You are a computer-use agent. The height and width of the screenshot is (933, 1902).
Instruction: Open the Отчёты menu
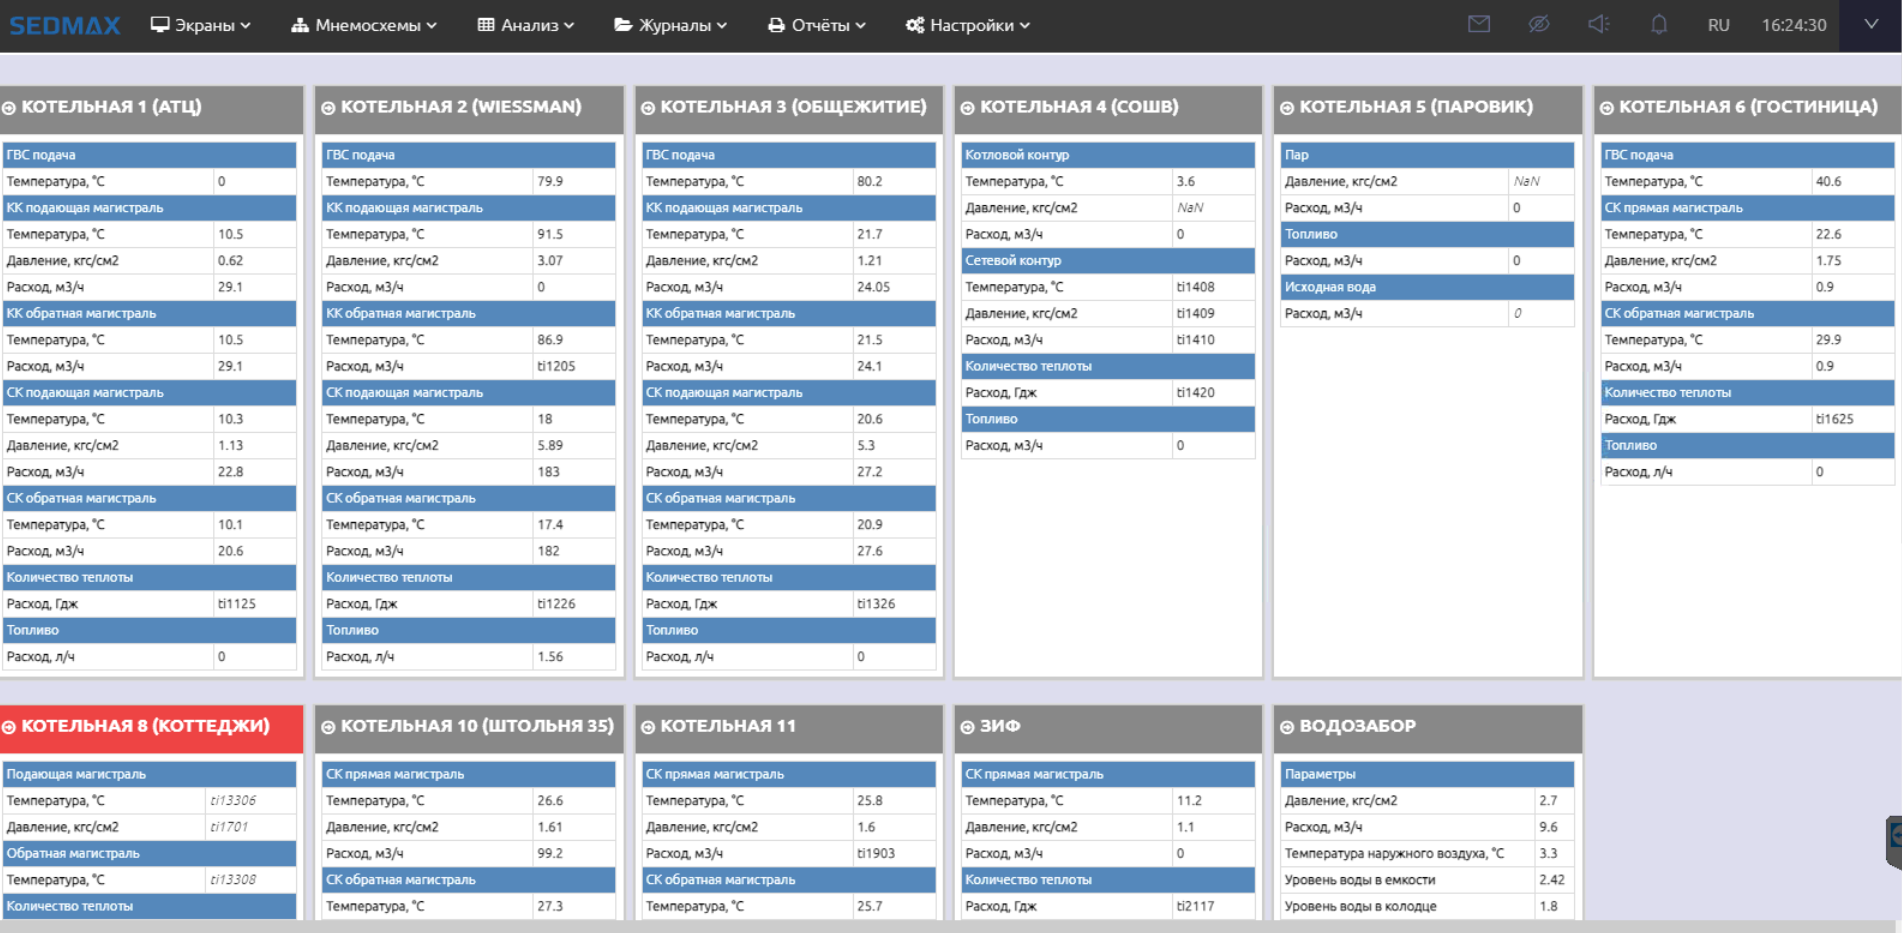click(x=816, y=25)
